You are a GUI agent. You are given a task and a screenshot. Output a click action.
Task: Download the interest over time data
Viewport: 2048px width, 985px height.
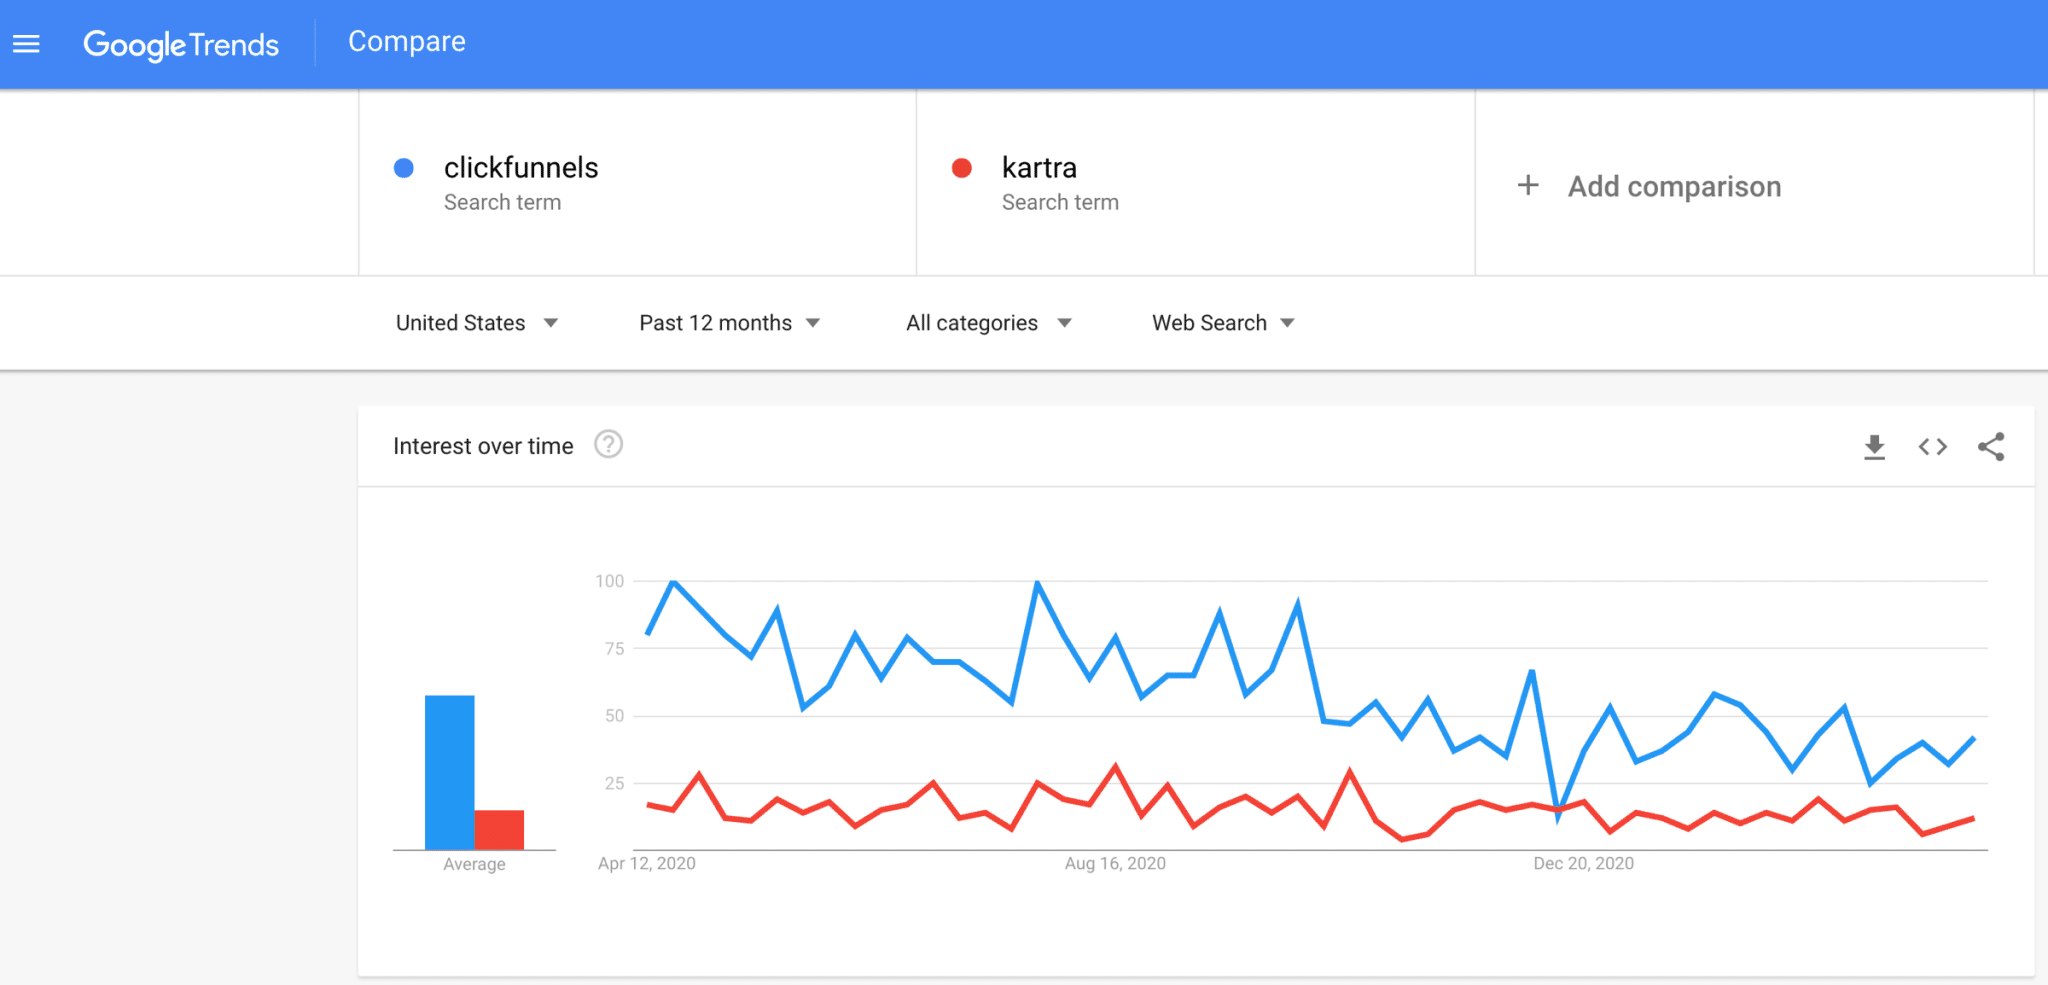[x=1874, y=447]
